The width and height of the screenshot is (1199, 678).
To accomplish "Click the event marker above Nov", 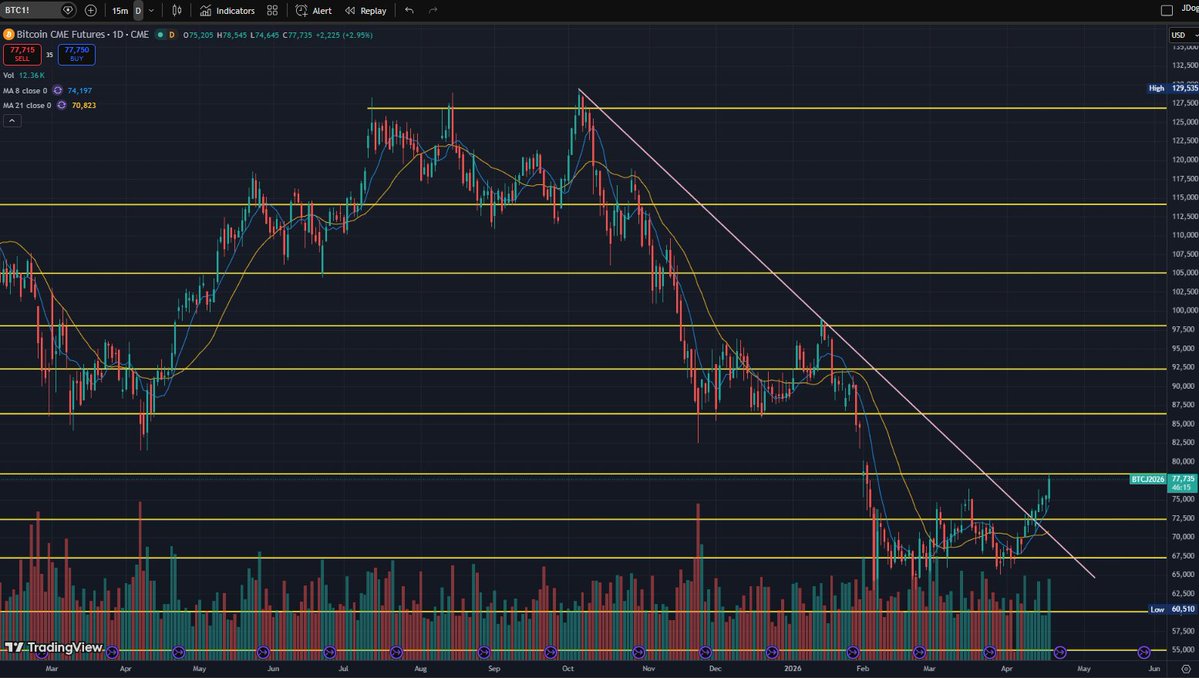I will click(x=638, y=652).
